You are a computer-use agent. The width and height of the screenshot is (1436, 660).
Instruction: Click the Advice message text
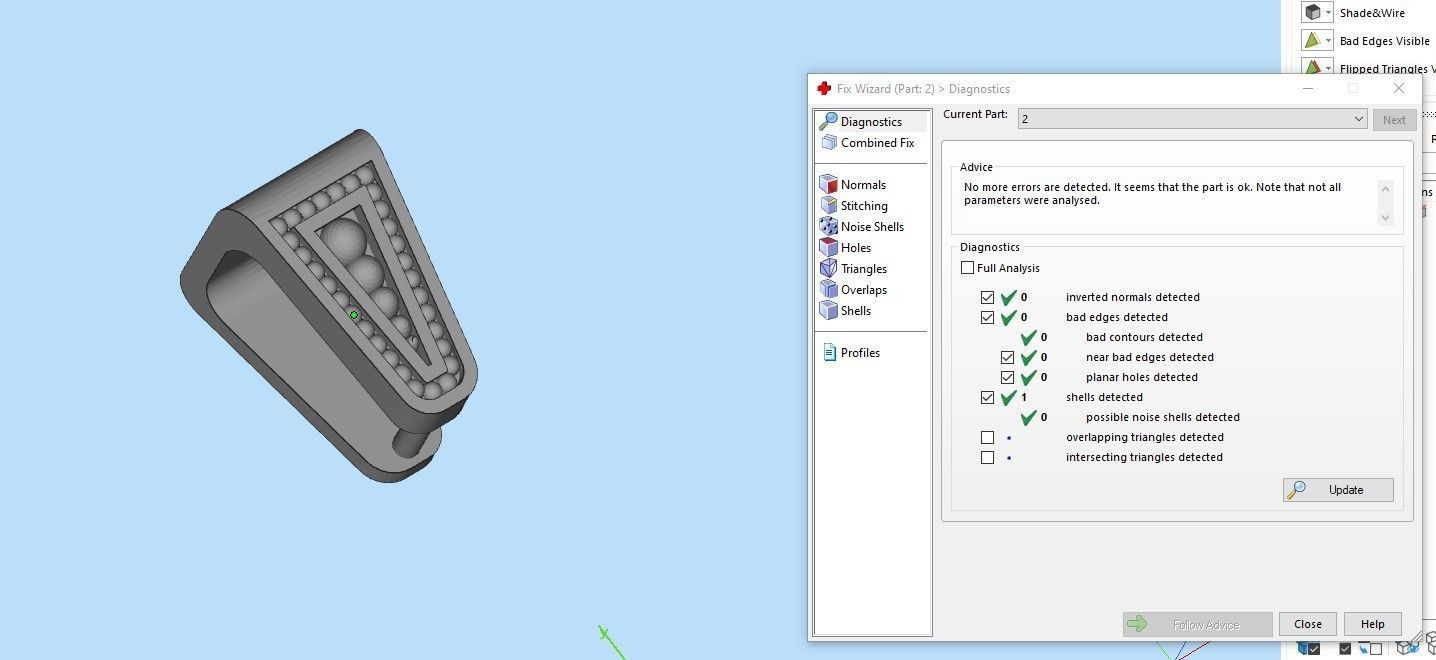pos(1152,194)
